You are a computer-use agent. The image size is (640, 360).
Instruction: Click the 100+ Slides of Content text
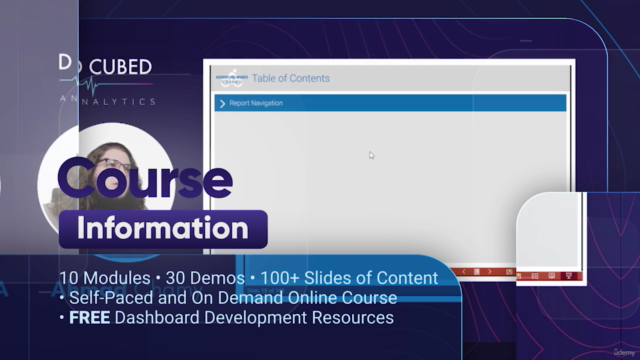coord(349,278)
